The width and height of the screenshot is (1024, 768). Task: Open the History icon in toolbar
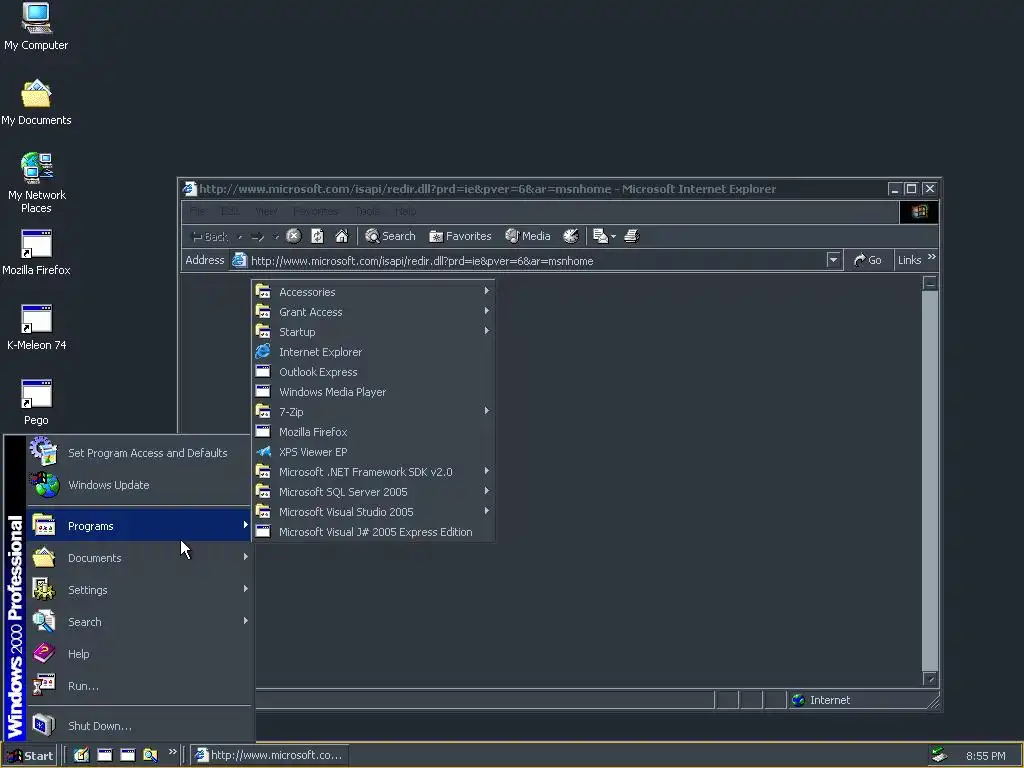point(571,236)
